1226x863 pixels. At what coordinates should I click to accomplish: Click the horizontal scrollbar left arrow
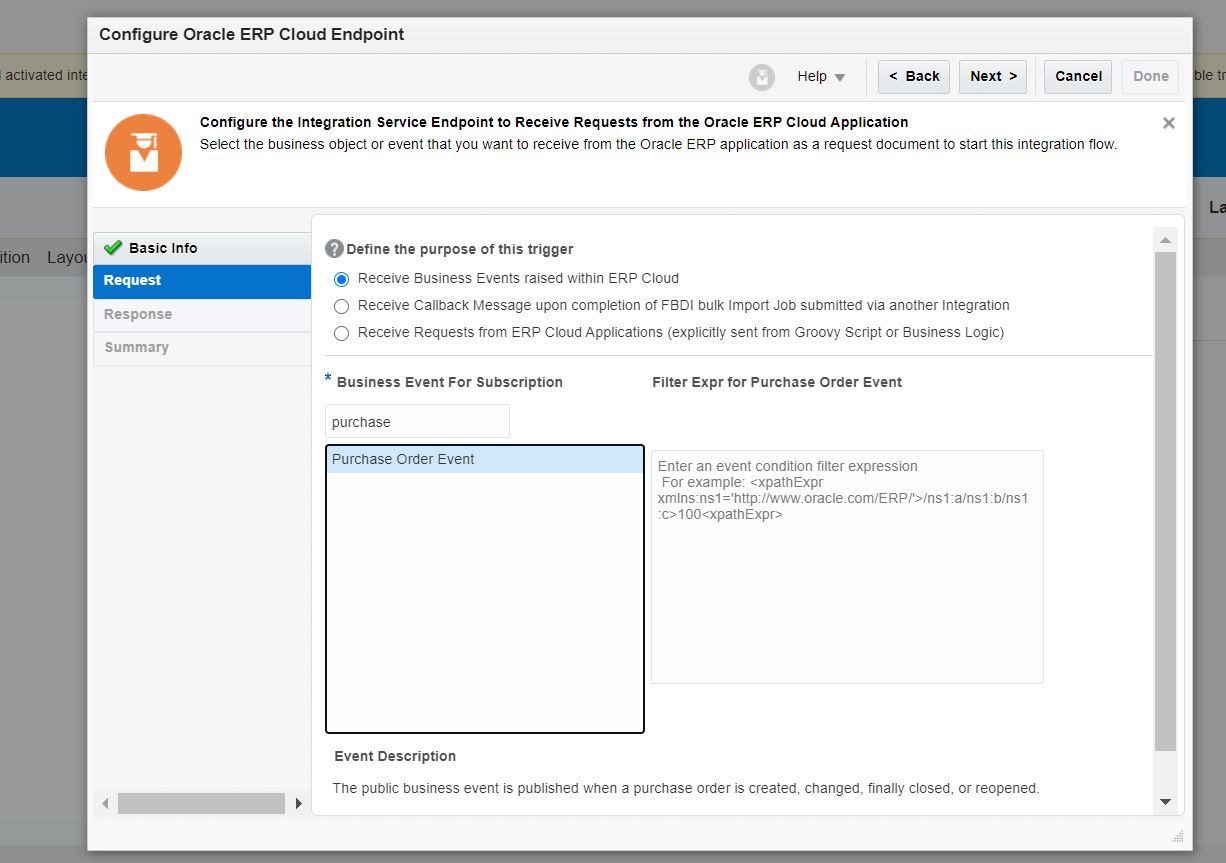106,803
